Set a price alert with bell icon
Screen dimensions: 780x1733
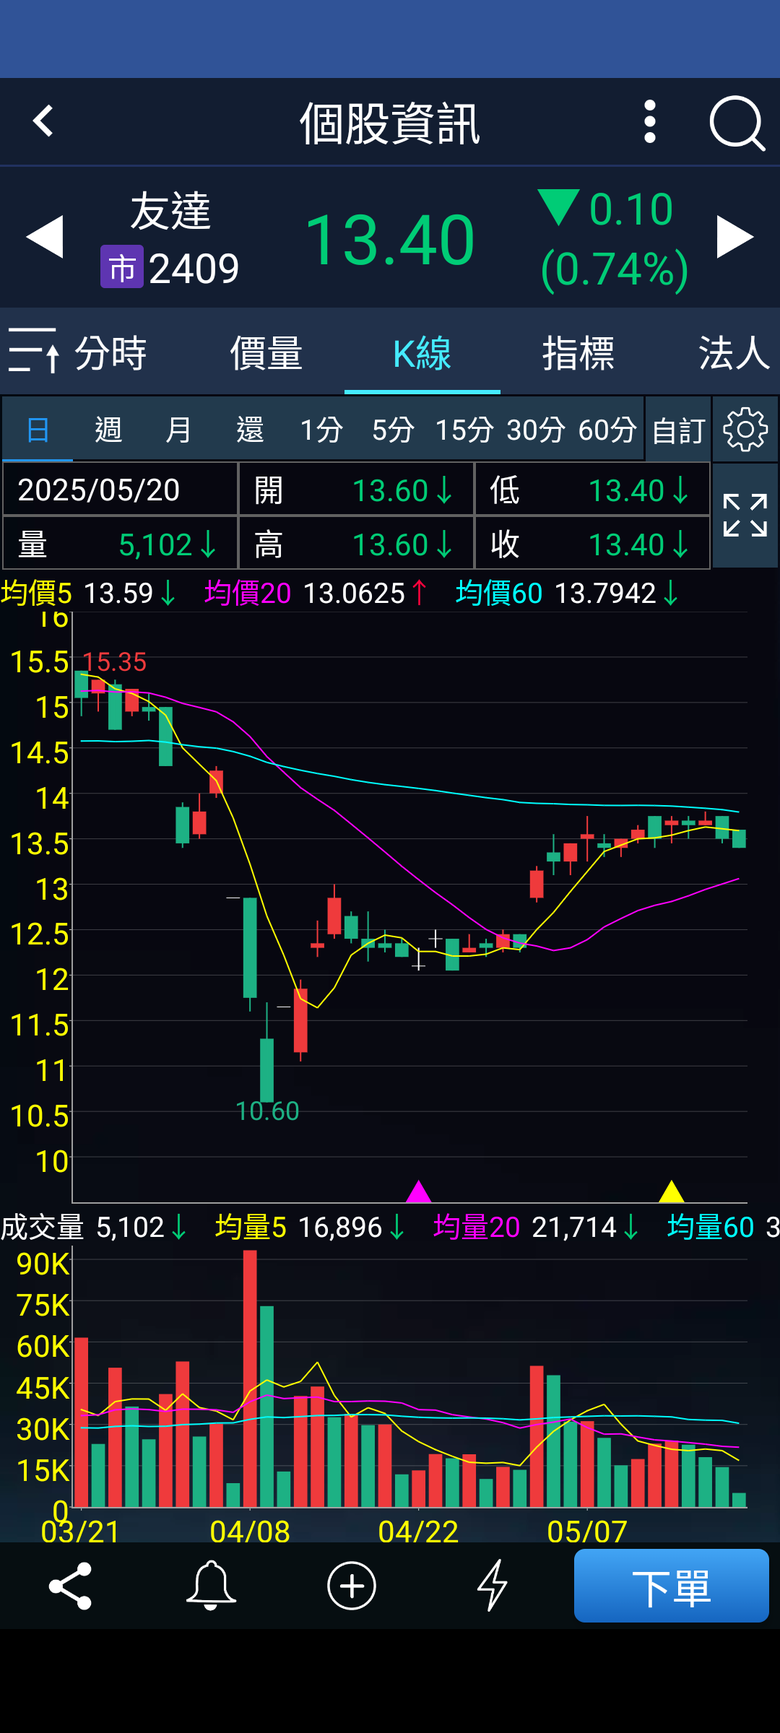point(211,1586)
